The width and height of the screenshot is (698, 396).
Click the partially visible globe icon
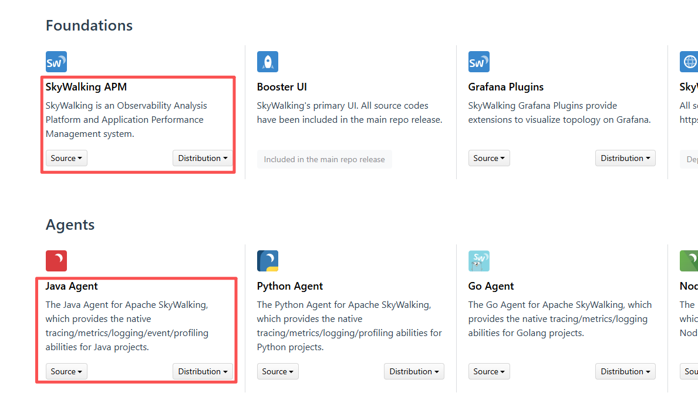pyautogui.click(x=689, y=61)
